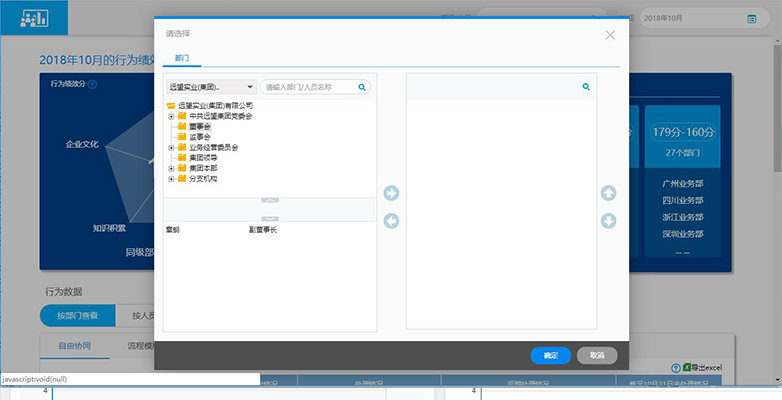Open the calendar icon next to 2018年10月

pos(751,18)
